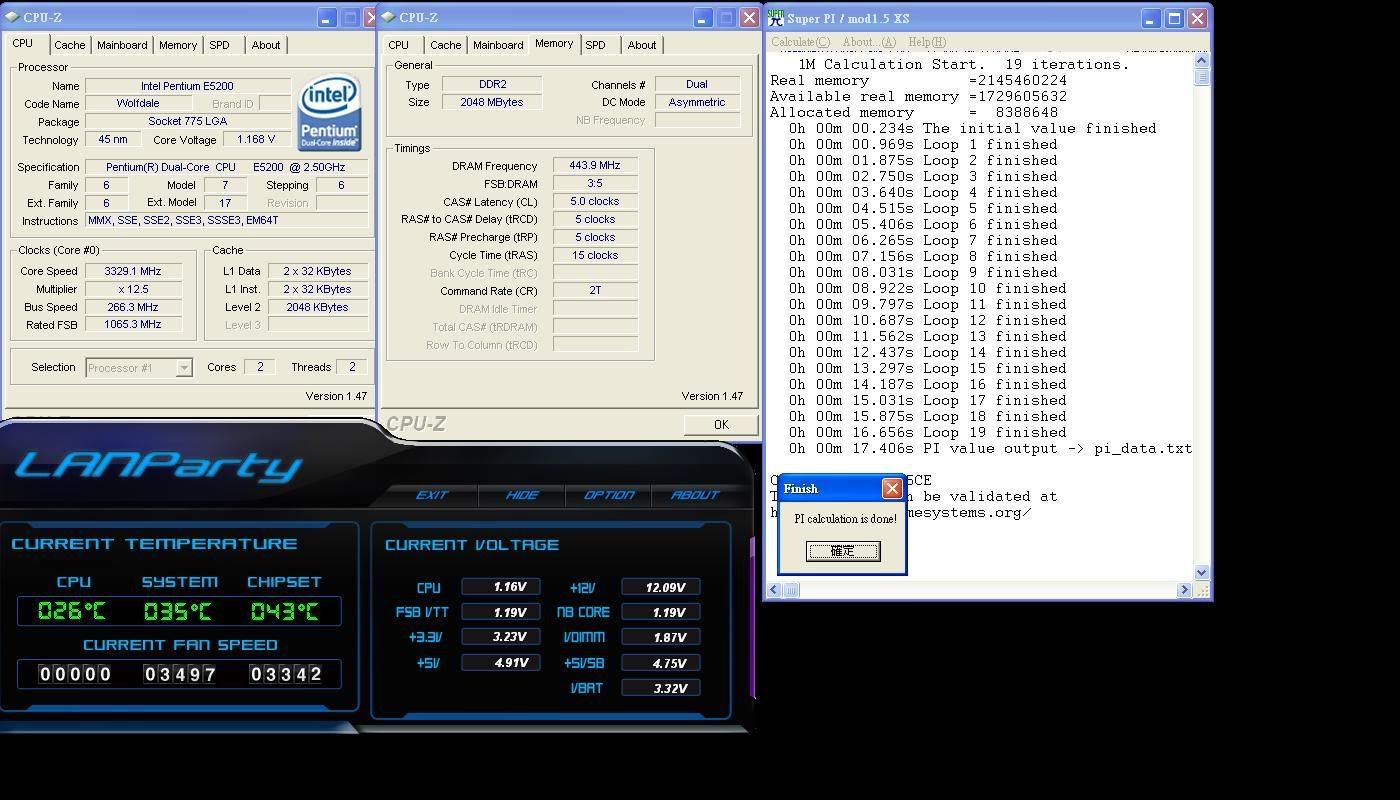Click the Core Speed value 3329.1 MHz
Viewport: 1400px width, 800px height.
[132, 271]
